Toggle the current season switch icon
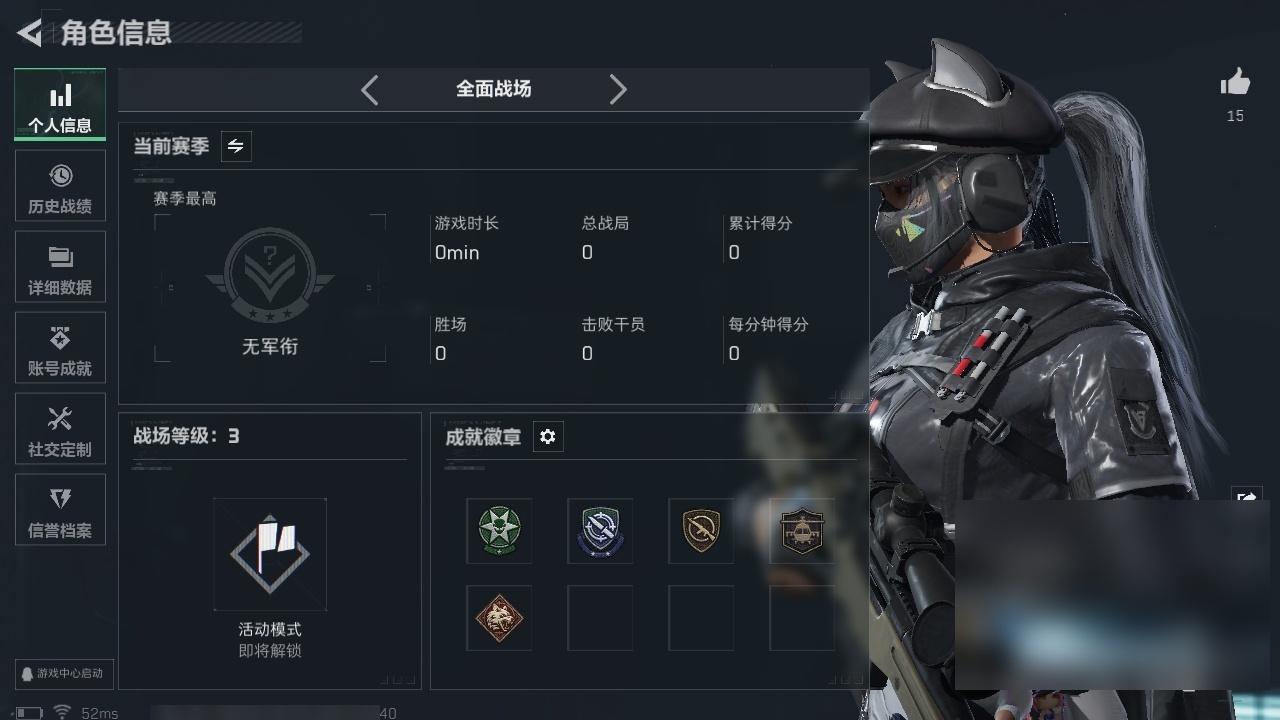This screenshot has height=720, width=1280. [x=235, y=146]
